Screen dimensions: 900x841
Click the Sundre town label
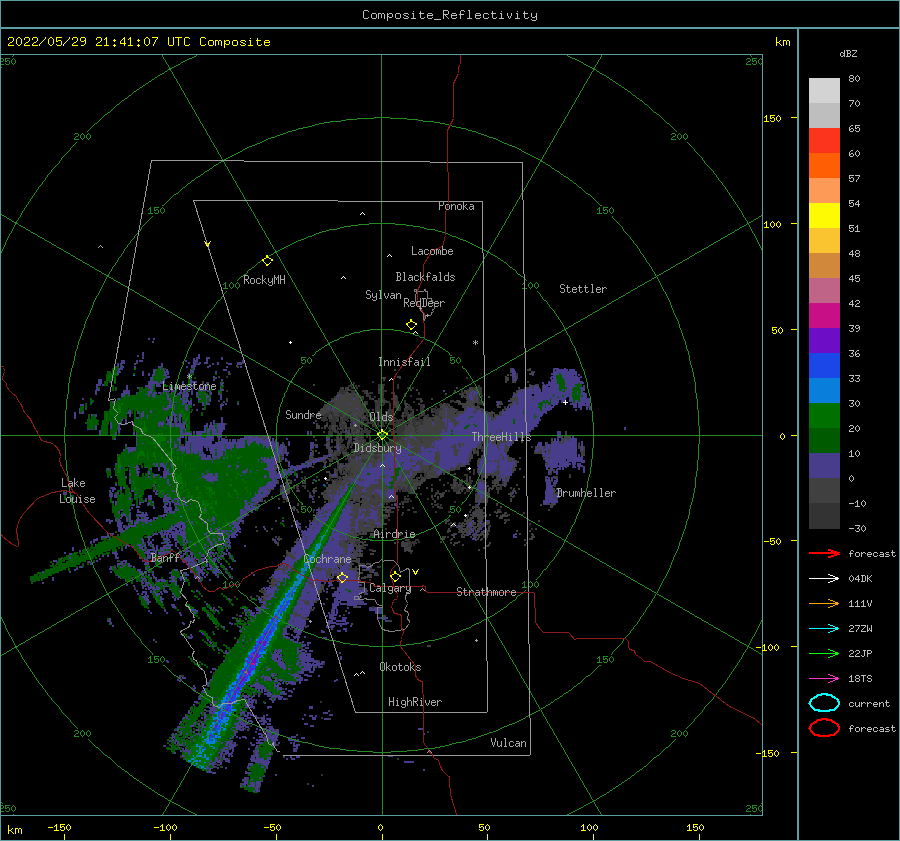tap(303, 414)
